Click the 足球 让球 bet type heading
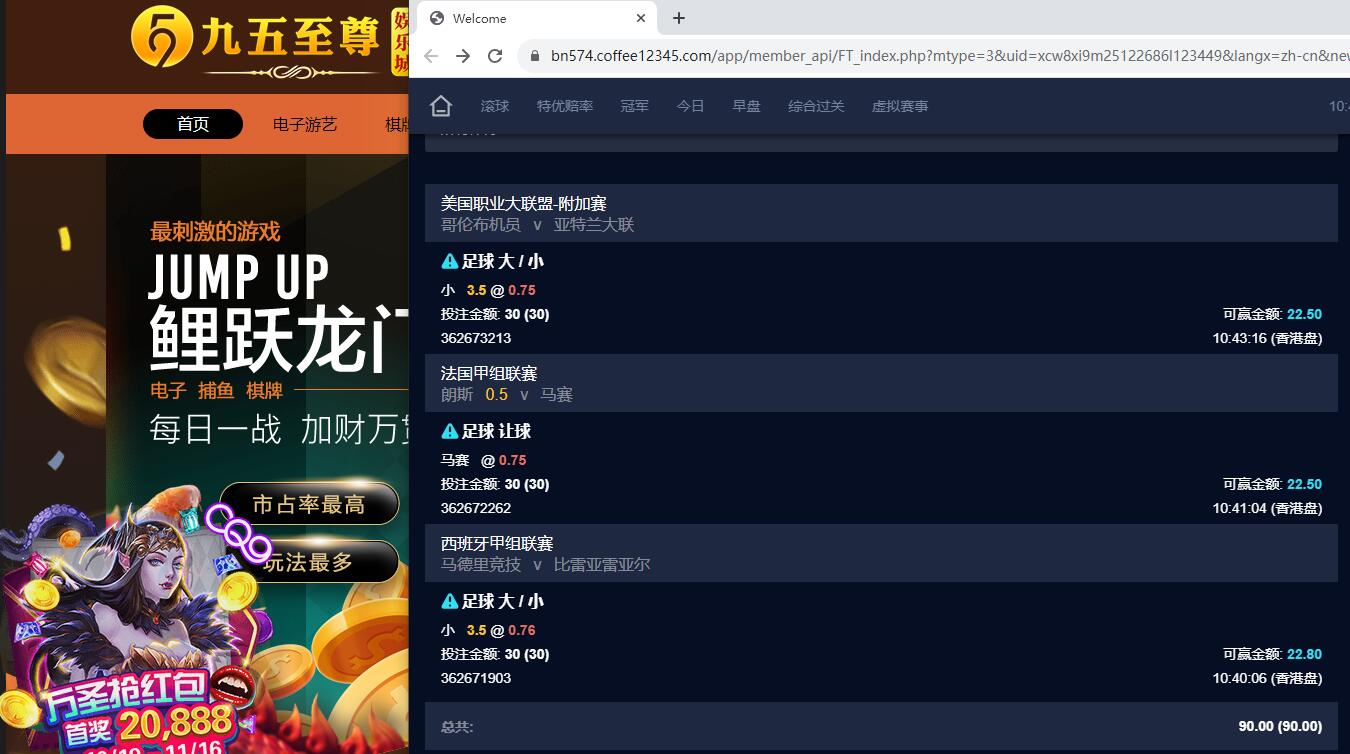 (x=496, y=432)
